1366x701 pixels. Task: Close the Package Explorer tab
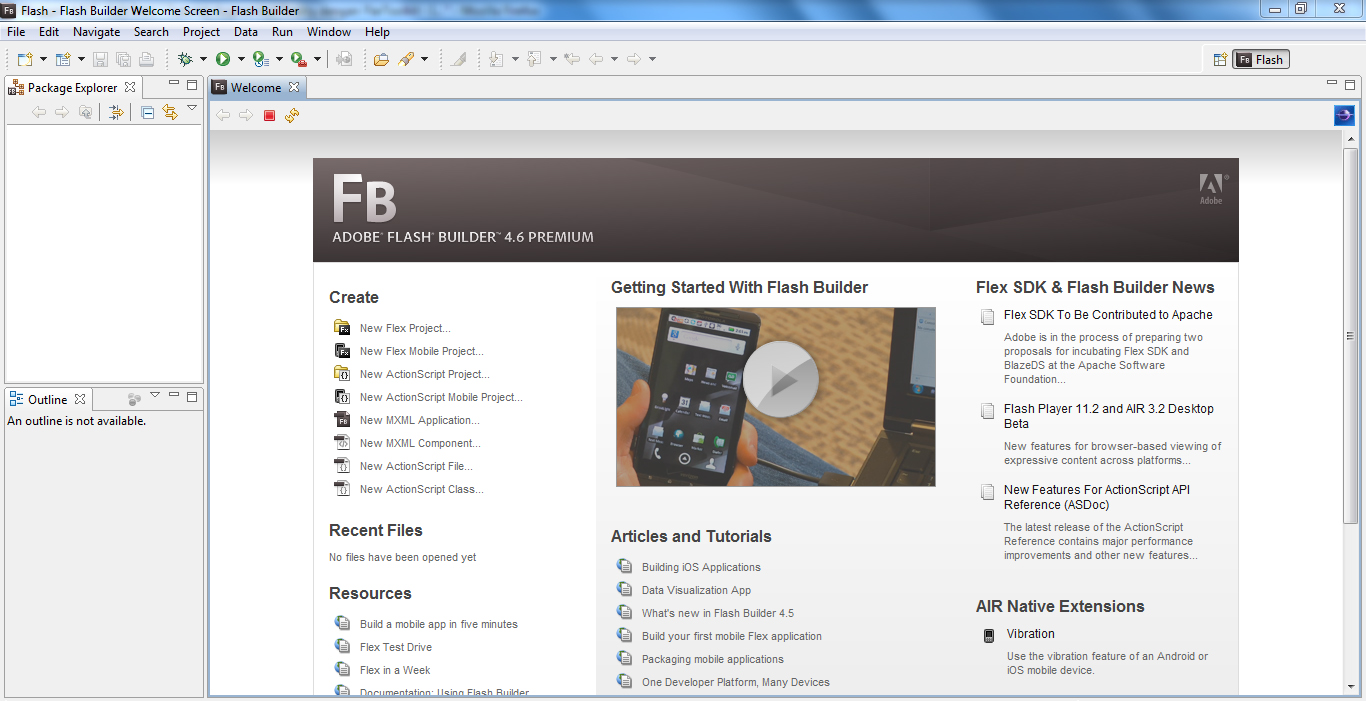click(x=130, y=87)
